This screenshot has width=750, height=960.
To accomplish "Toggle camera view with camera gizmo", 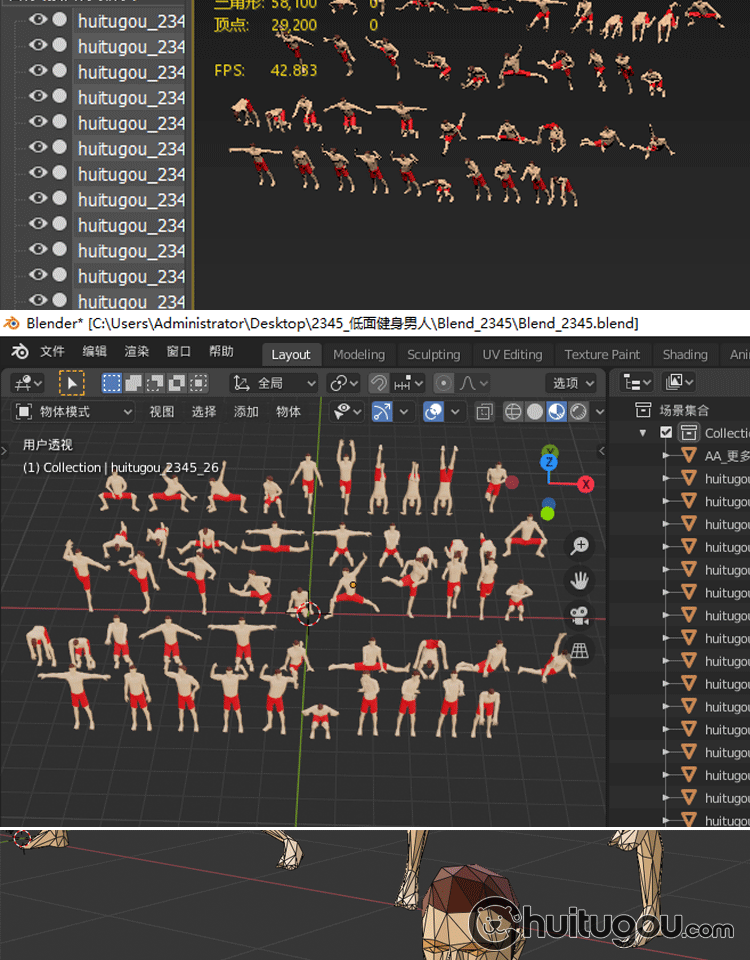I will point(579,615).
